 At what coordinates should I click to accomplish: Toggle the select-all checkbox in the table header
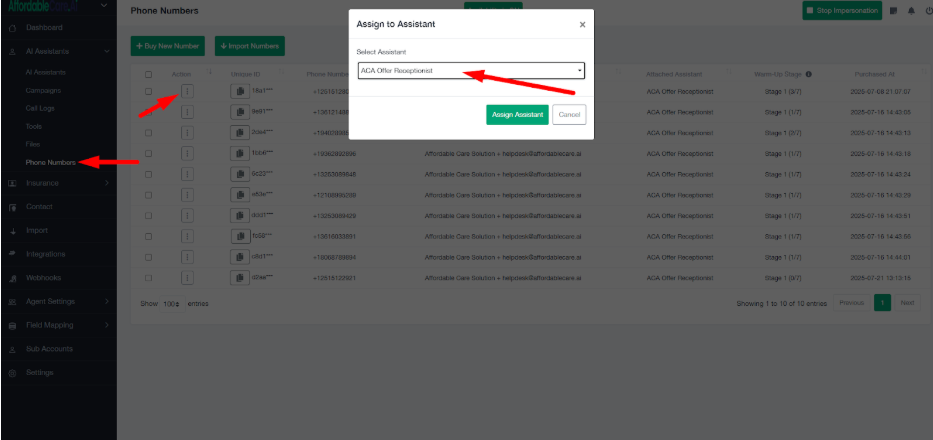(x=149, y=74)
